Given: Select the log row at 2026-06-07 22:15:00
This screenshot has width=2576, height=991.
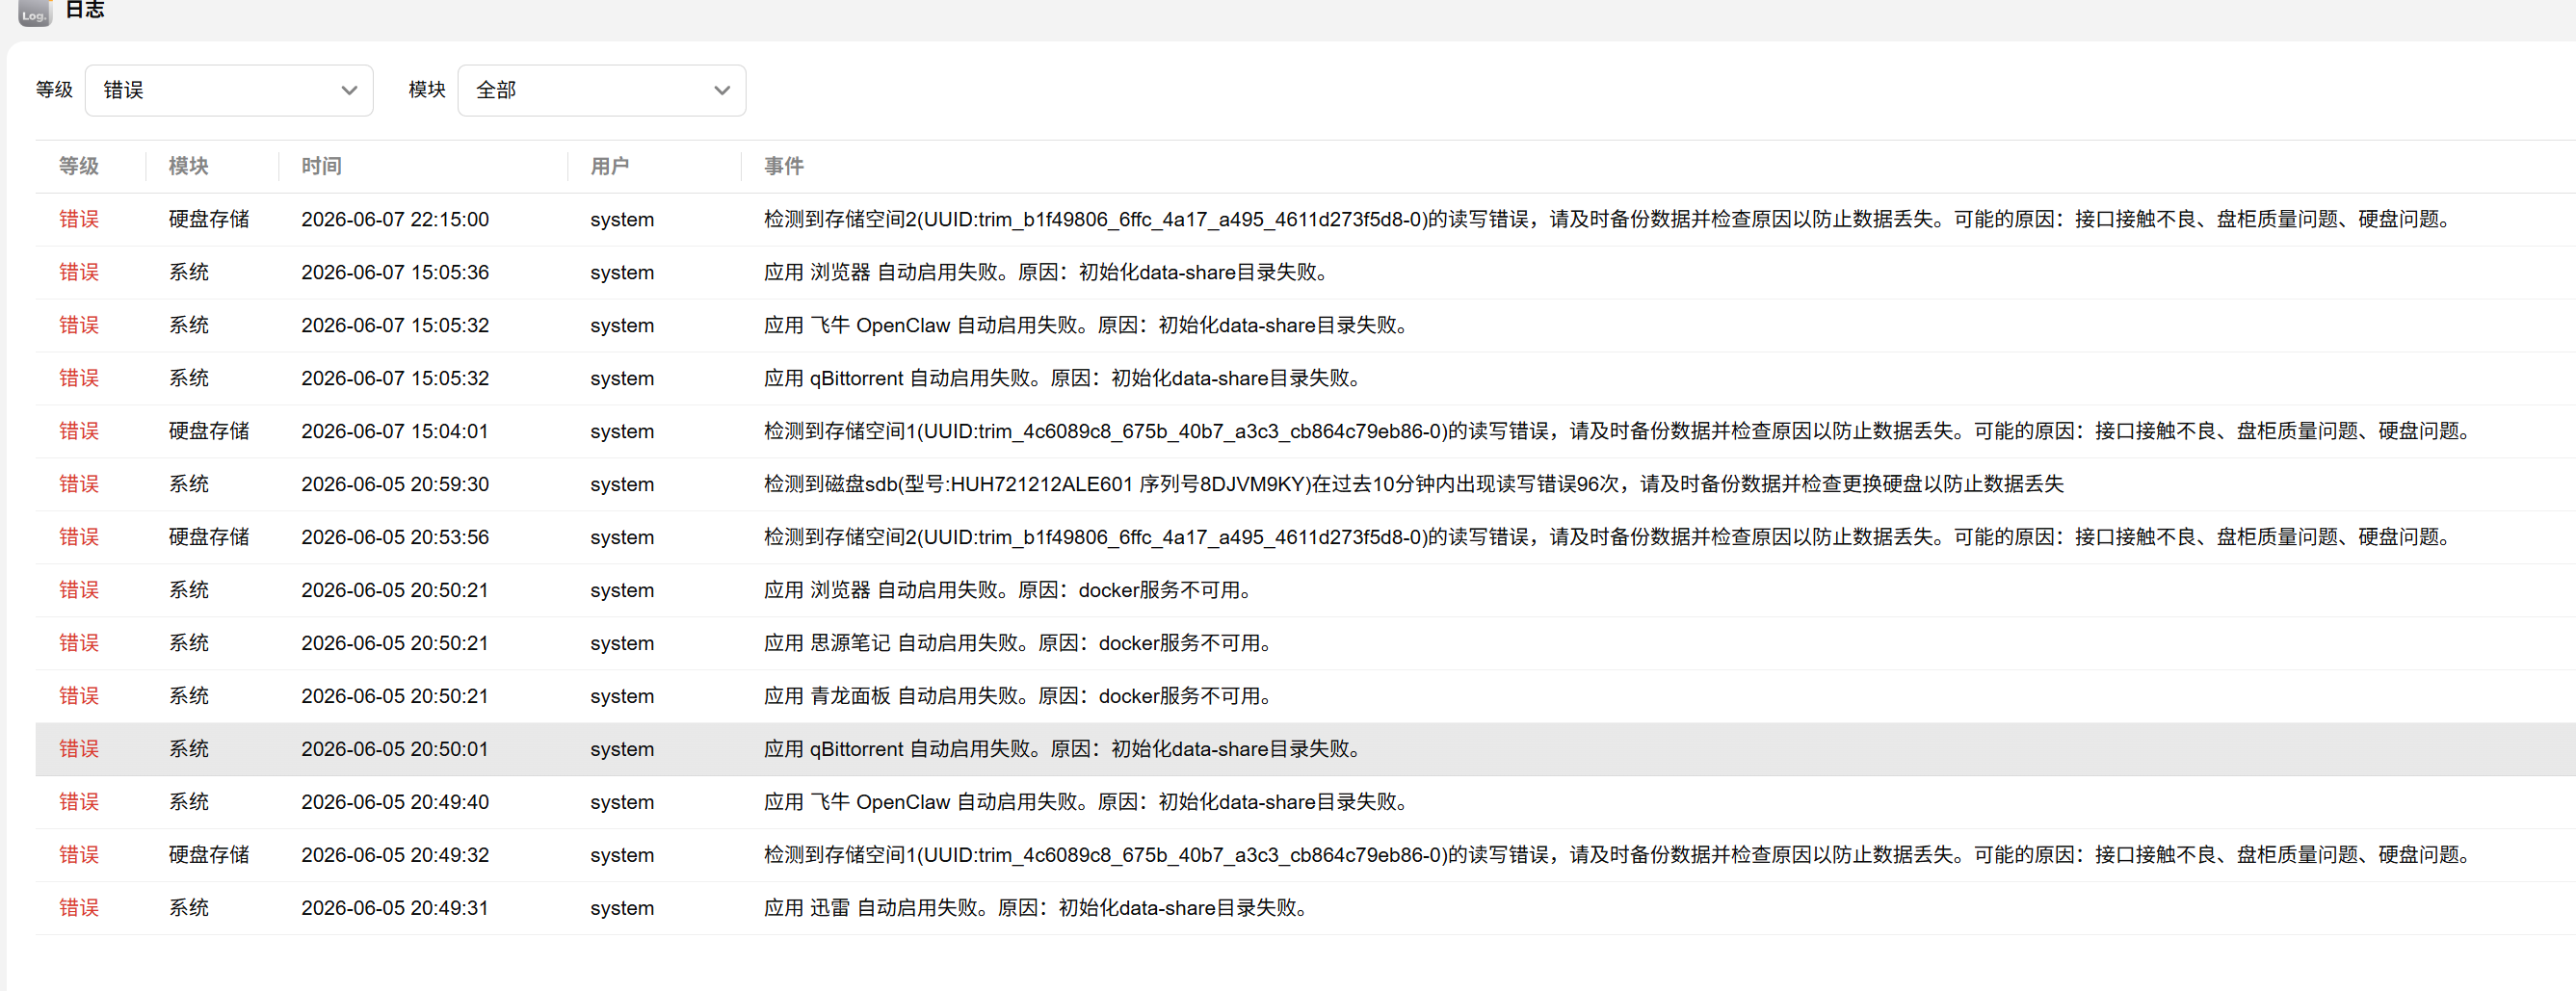Looking at the screenshot, I should coord(1305,219).
